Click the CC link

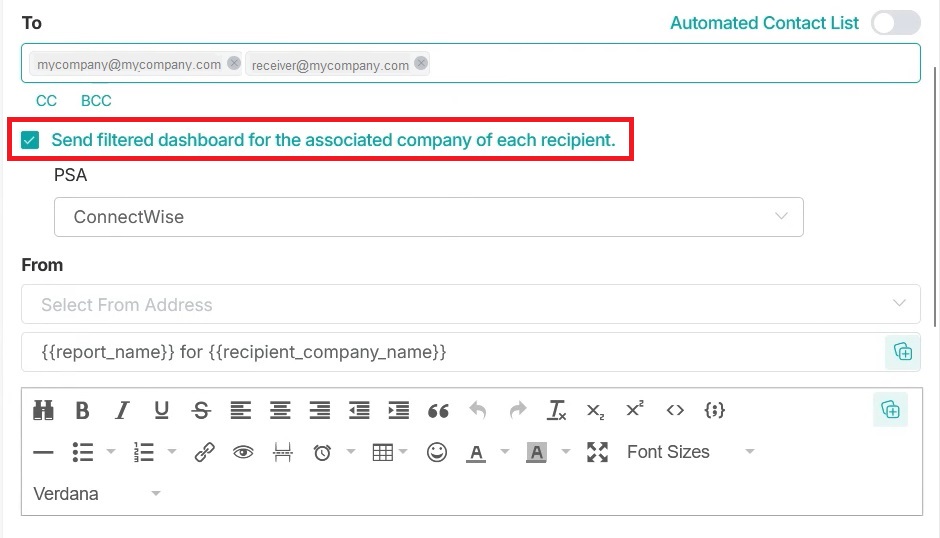tap(46, 101)
